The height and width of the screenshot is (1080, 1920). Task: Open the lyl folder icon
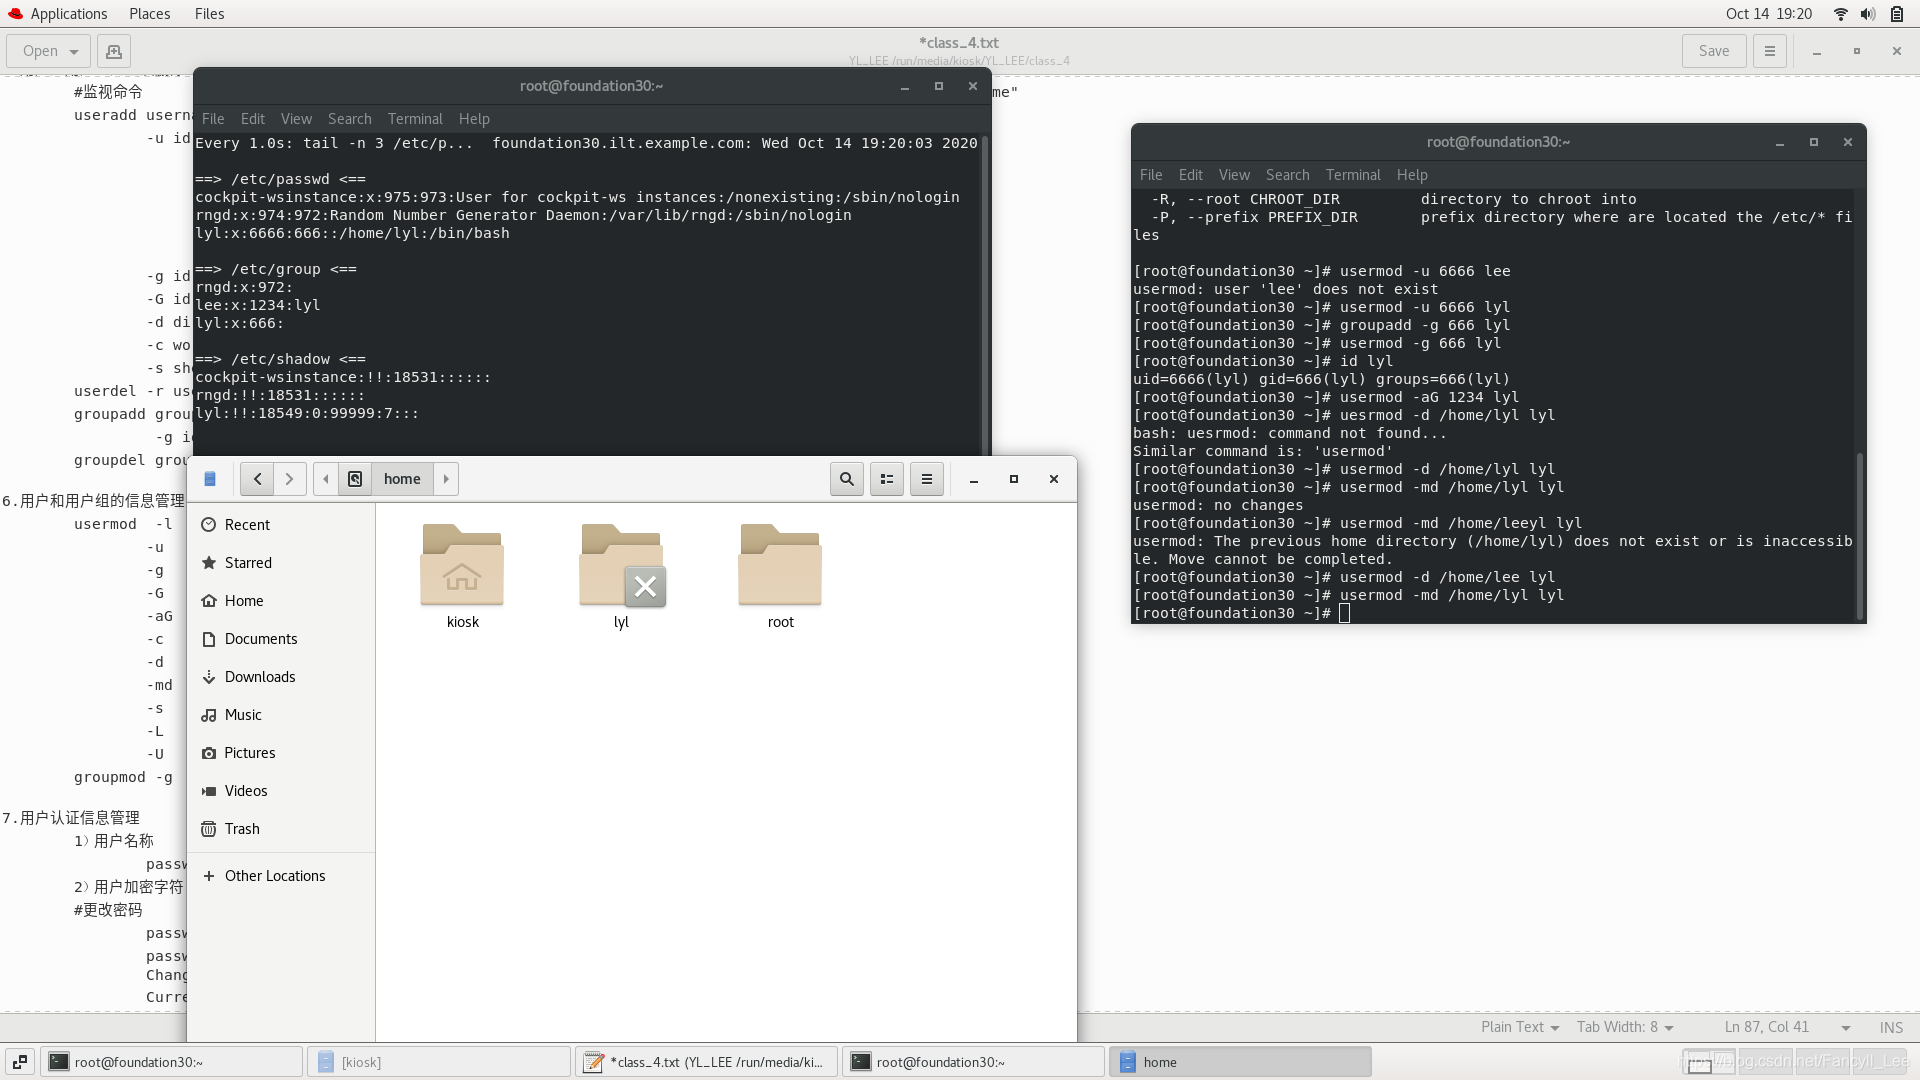coord(621,567)
